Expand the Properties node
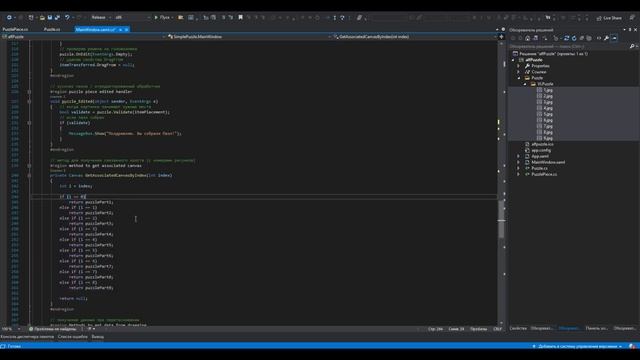This screenshot has width=640, height=360. [519, 66]
